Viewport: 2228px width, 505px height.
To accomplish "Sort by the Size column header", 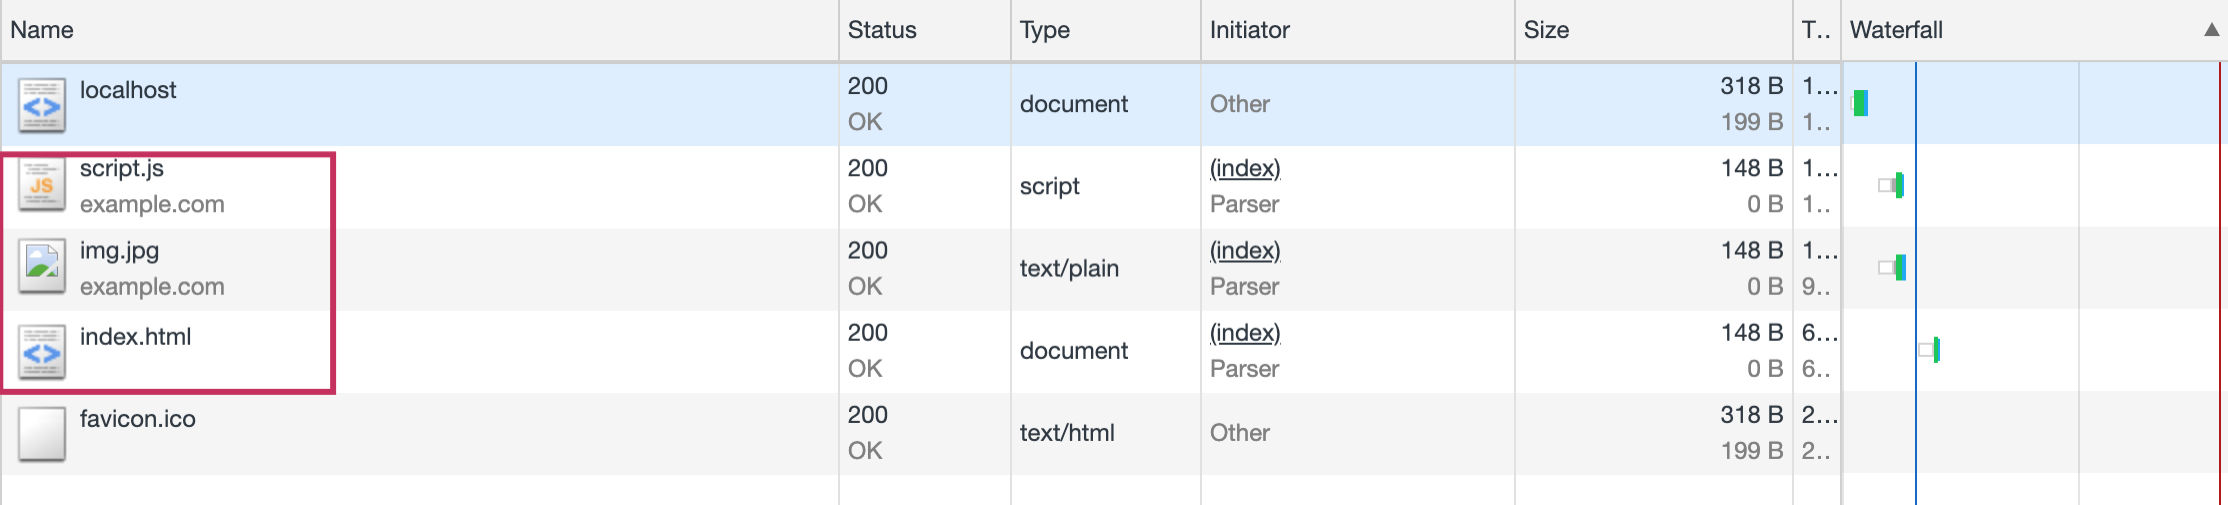I will pyautogui.click(x=1546, y=30).
